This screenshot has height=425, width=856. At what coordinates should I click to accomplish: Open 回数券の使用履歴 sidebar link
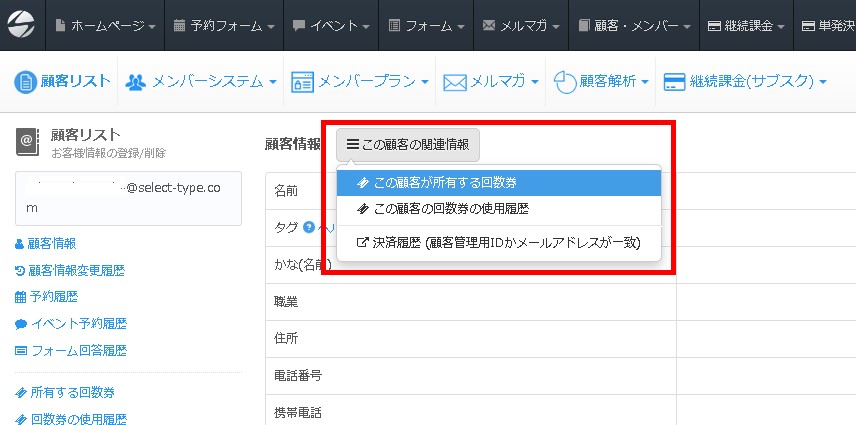tap(79, 419)
